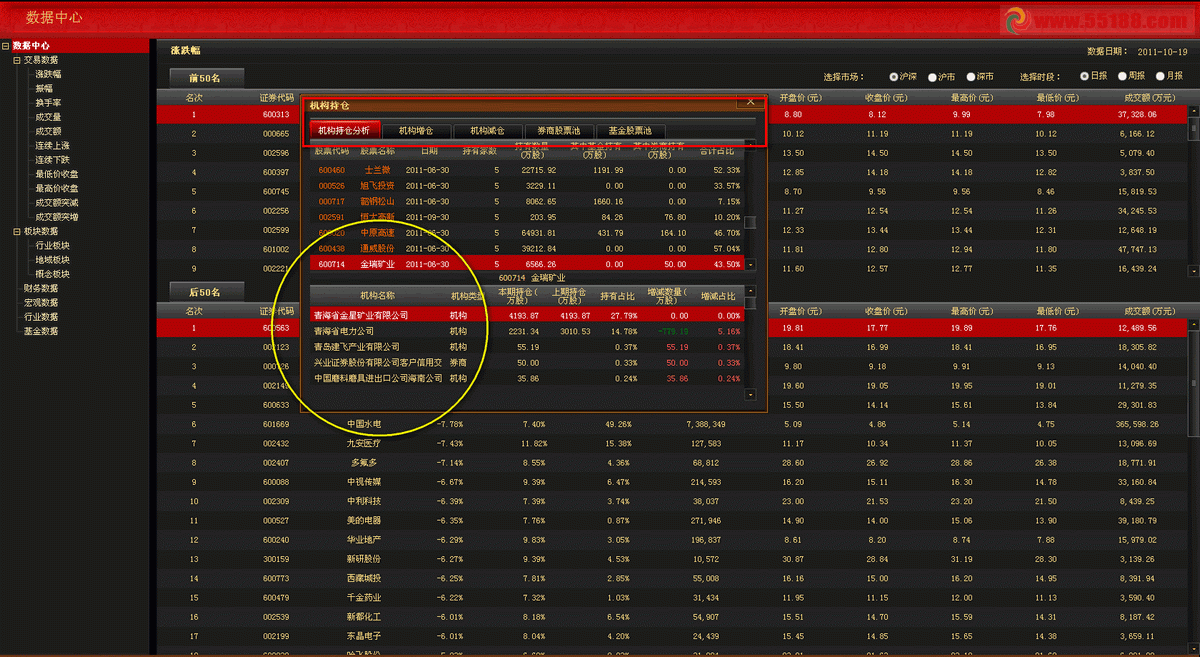Select institution 青海省电力公司

pyautogui.click(x=343, y=331)
